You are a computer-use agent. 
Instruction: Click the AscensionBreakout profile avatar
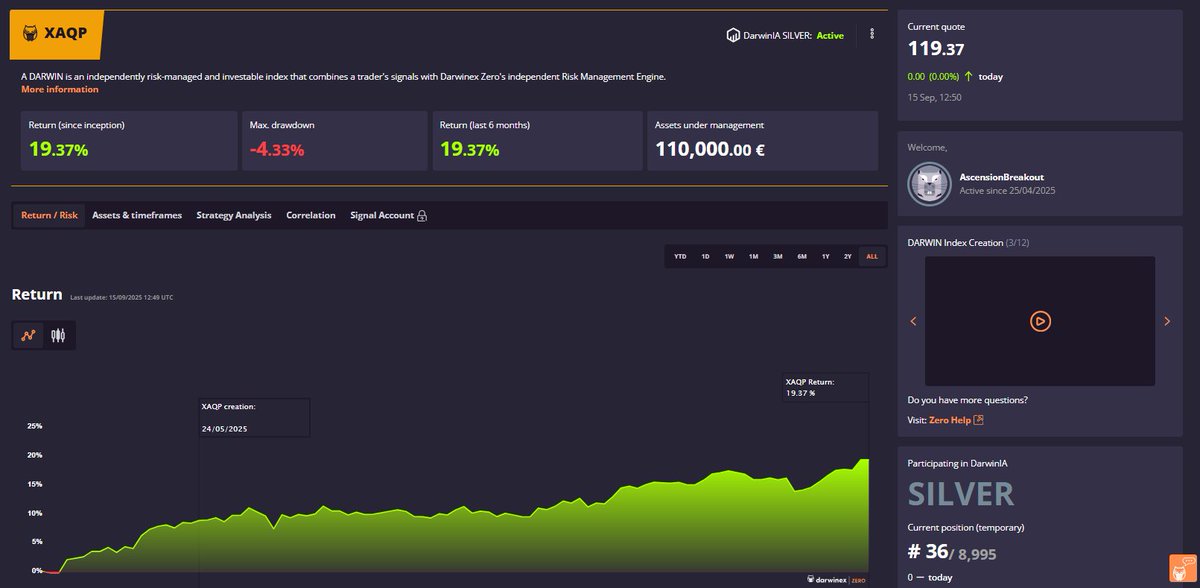(929, 182)
